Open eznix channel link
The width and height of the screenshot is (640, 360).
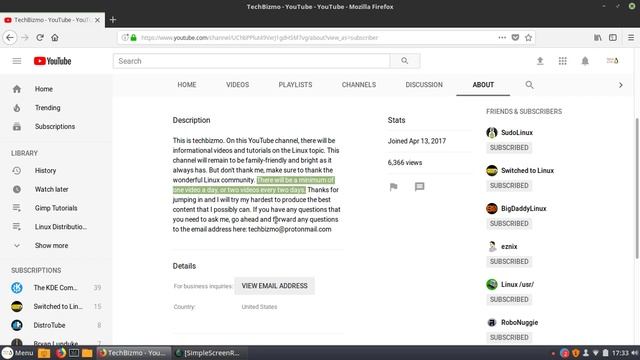click(509, 247)
